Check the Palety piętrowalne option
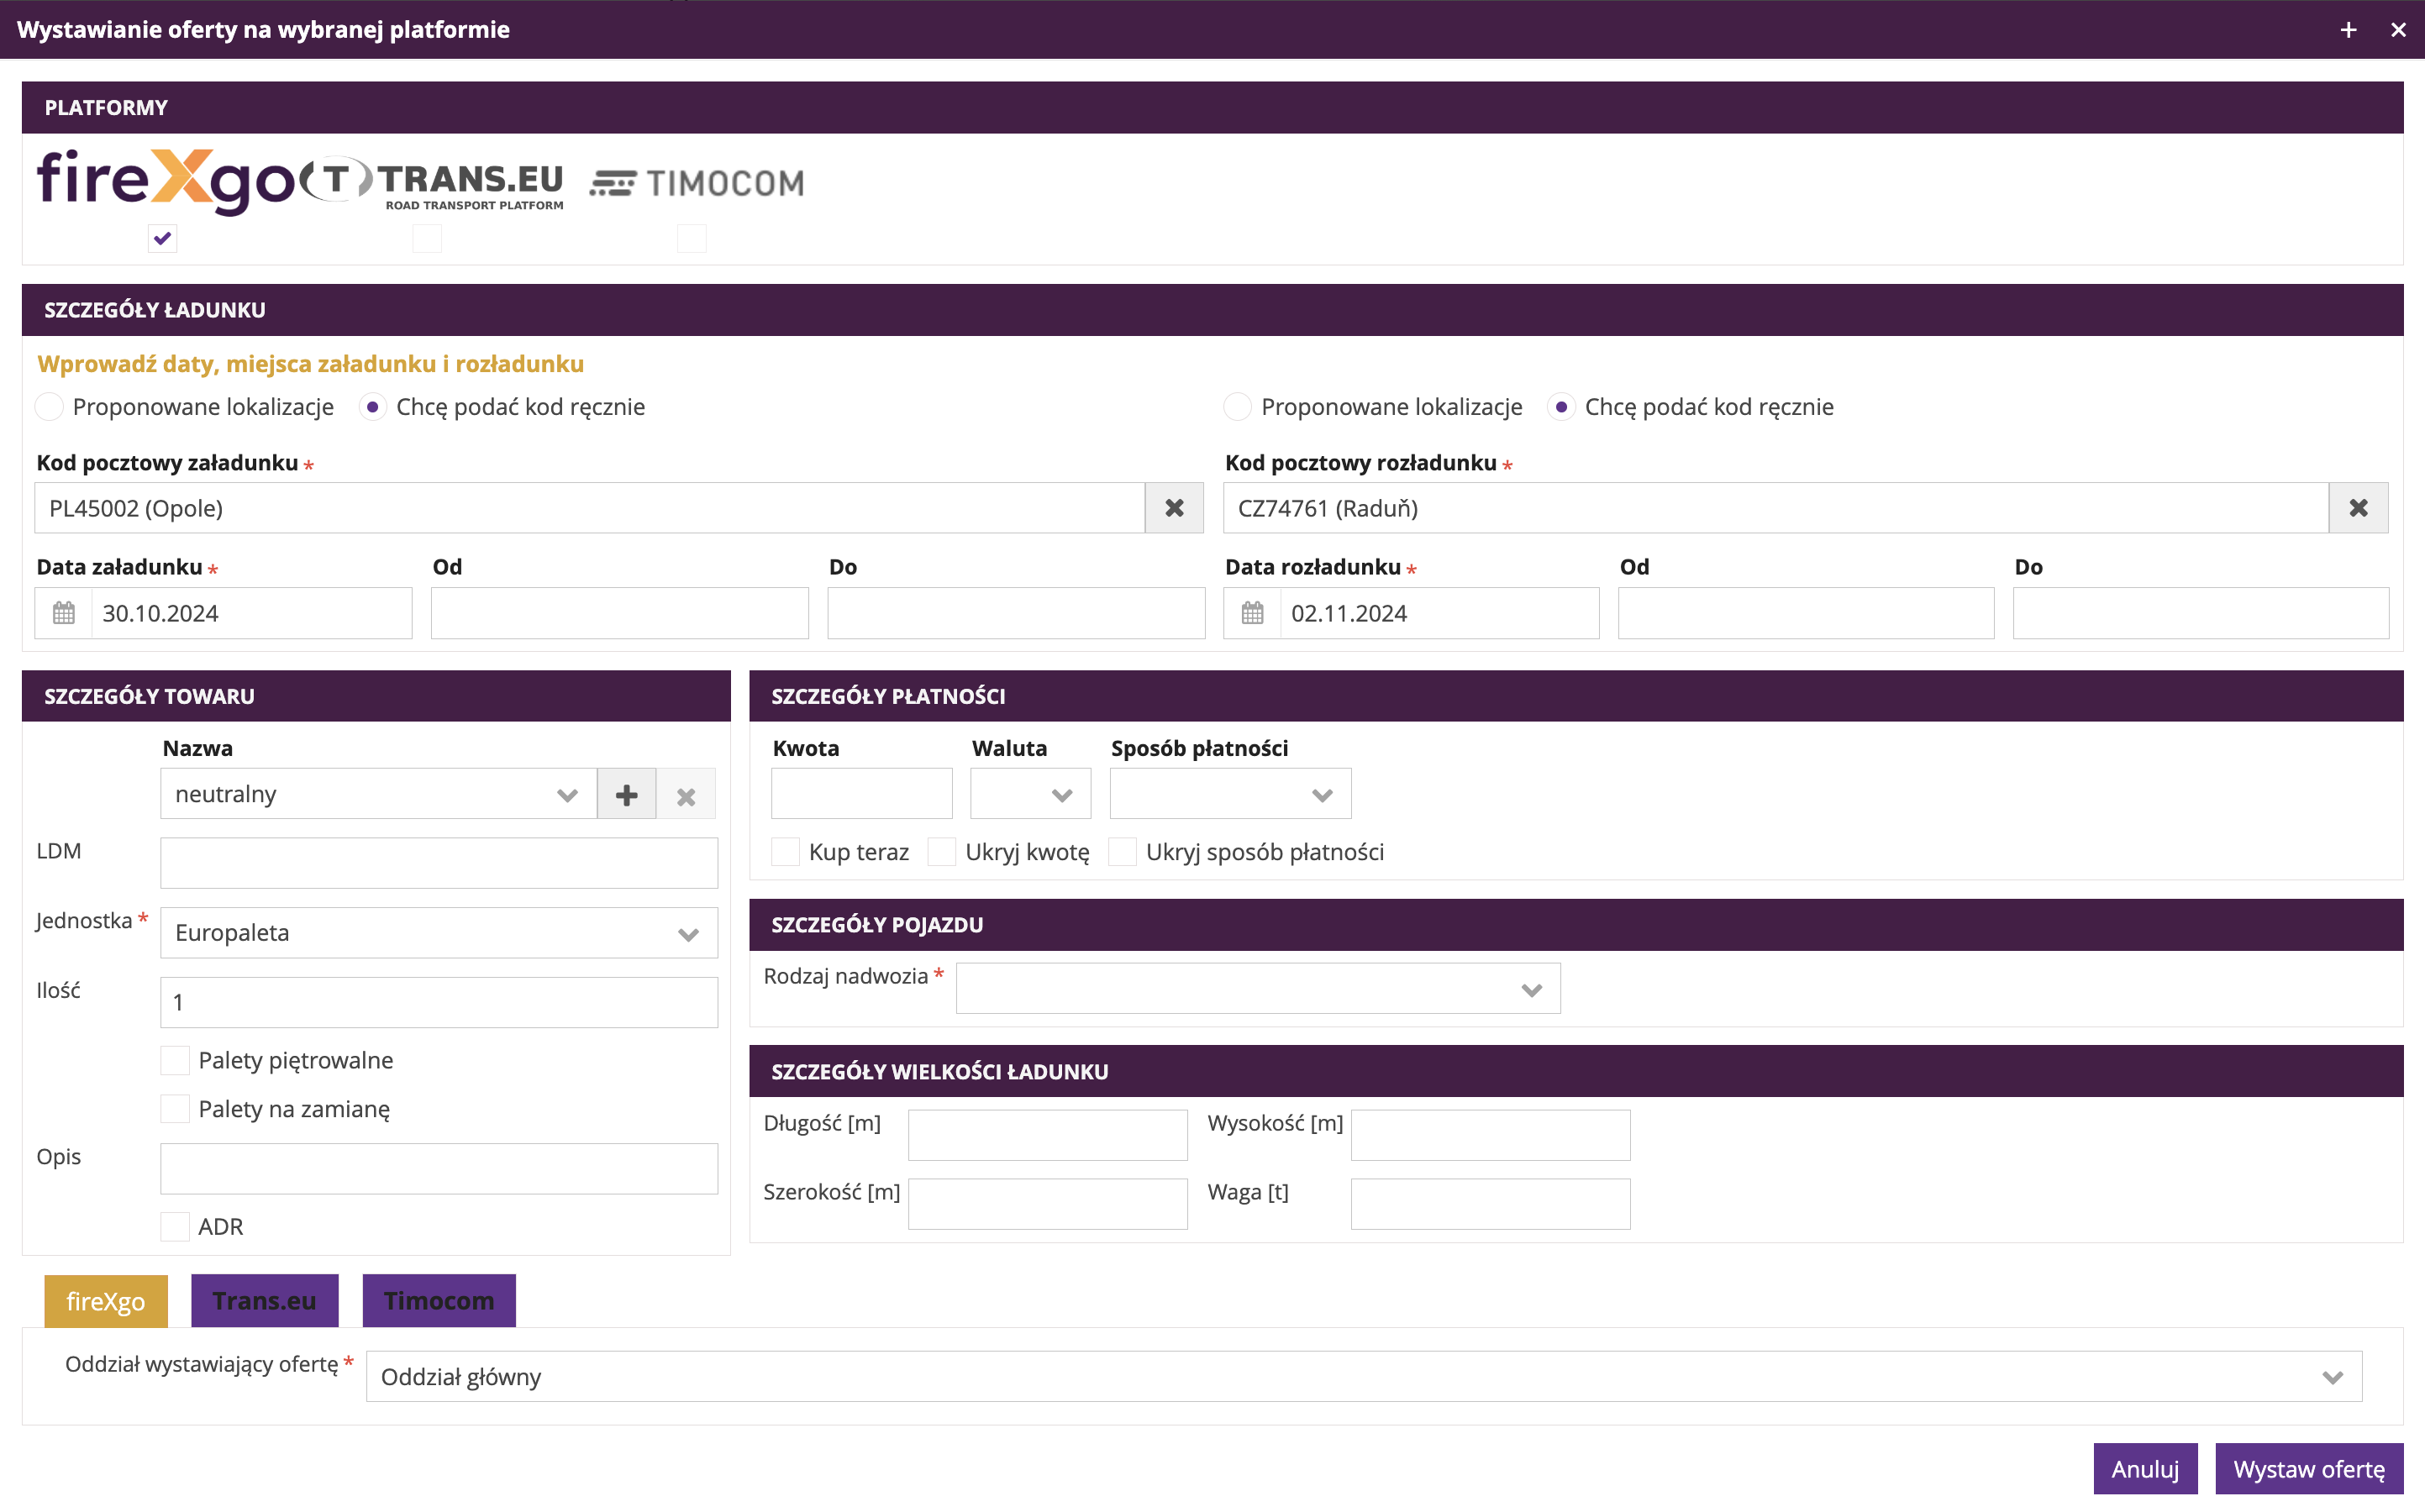 tap(175, 1060)
